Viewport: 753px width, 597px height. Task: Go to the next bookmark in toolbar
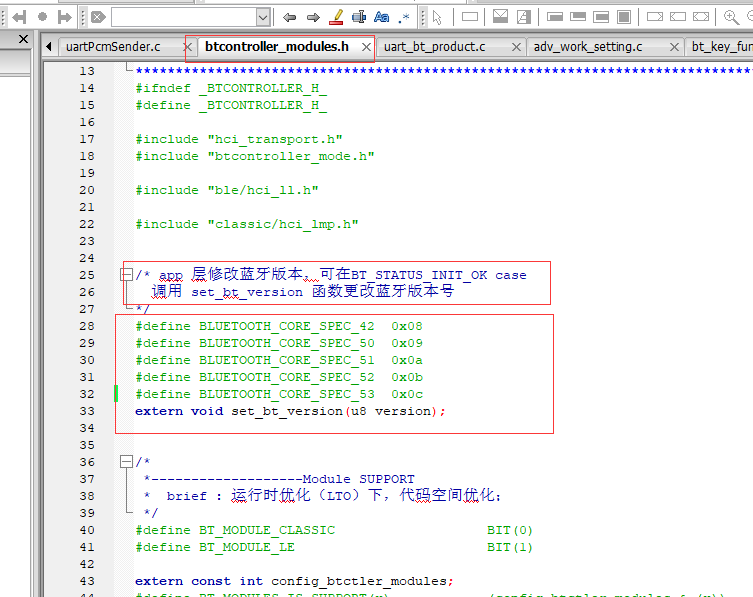64,18
